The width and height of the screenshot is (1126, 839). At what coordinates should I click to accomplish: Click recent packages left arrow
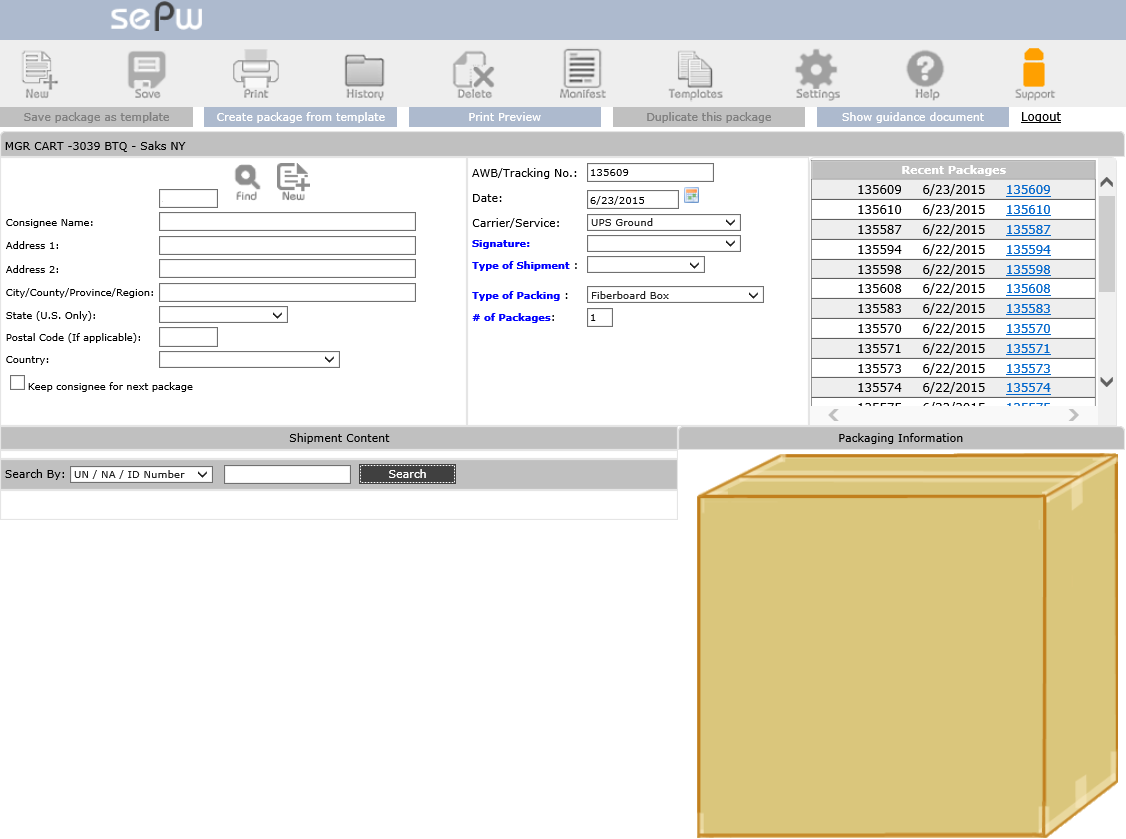pos(833,415)
